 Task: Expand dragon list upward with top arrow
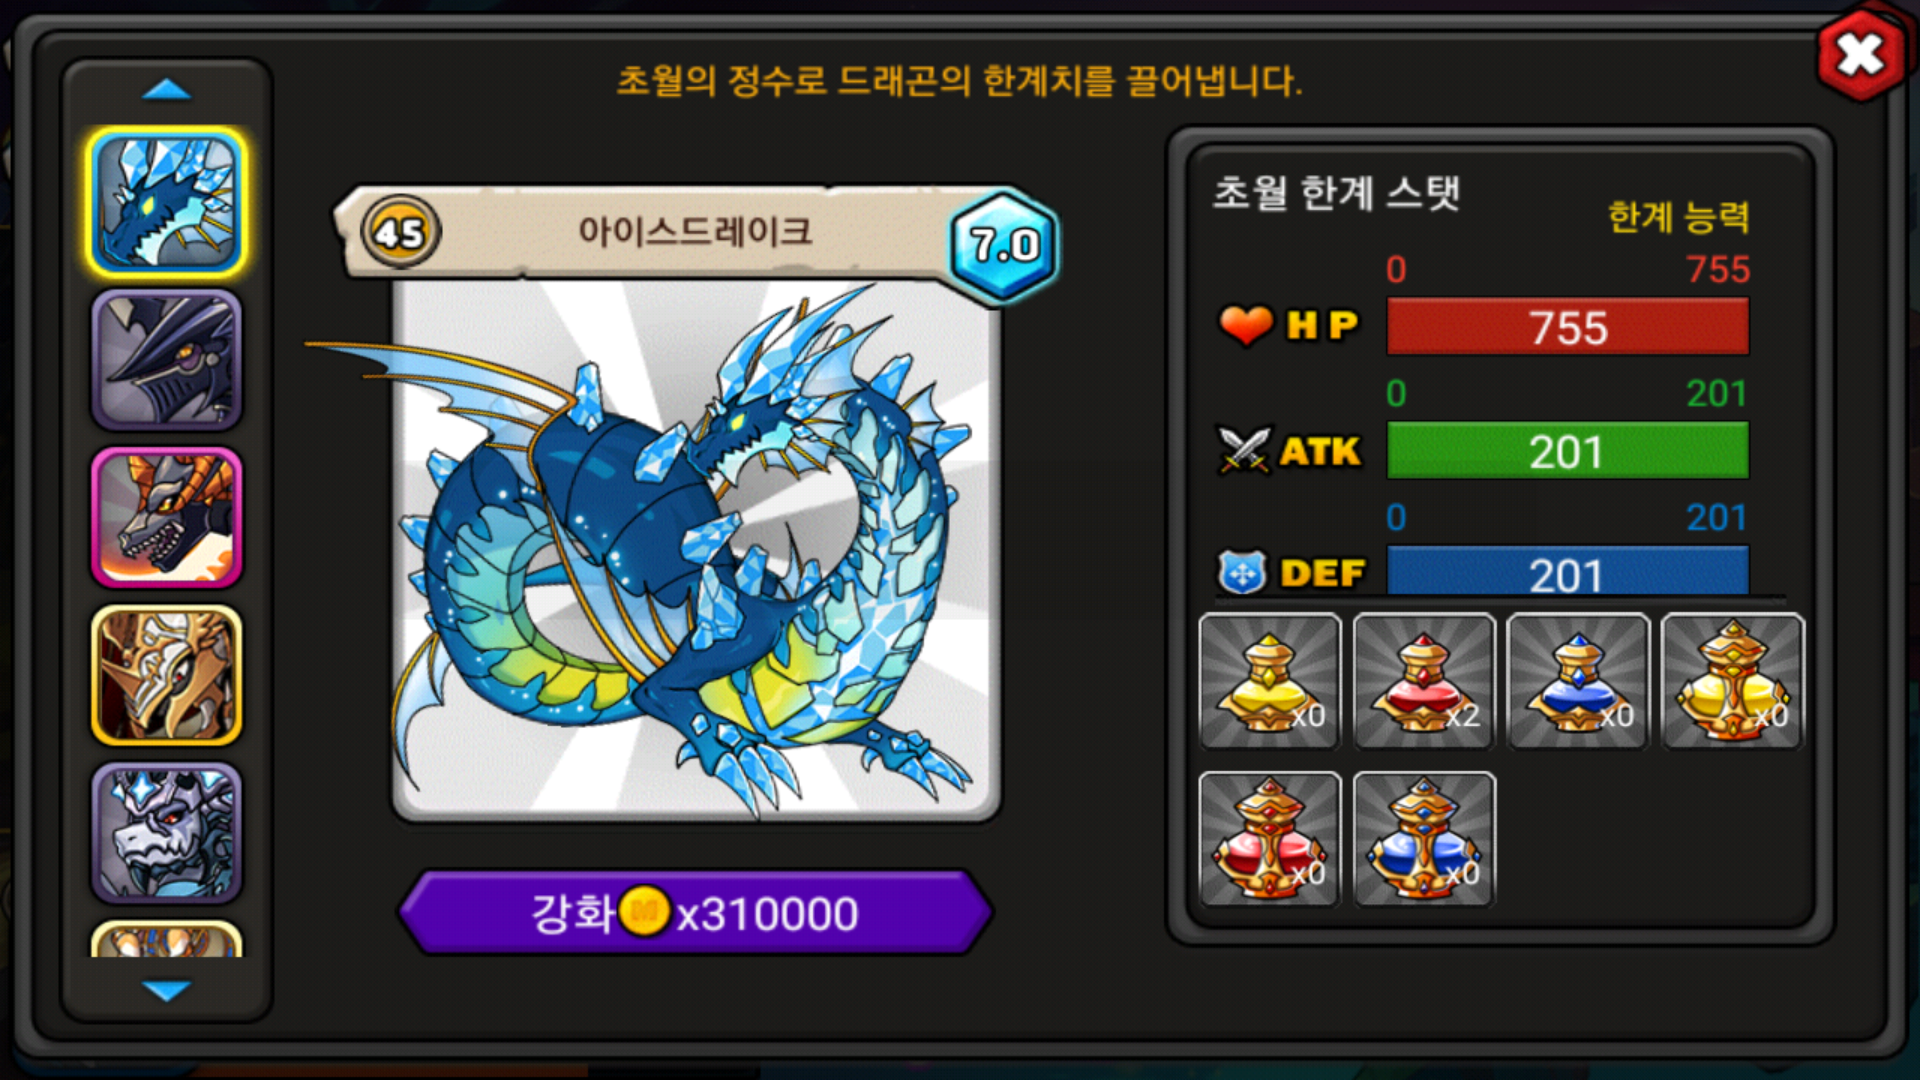coord(166,90)
